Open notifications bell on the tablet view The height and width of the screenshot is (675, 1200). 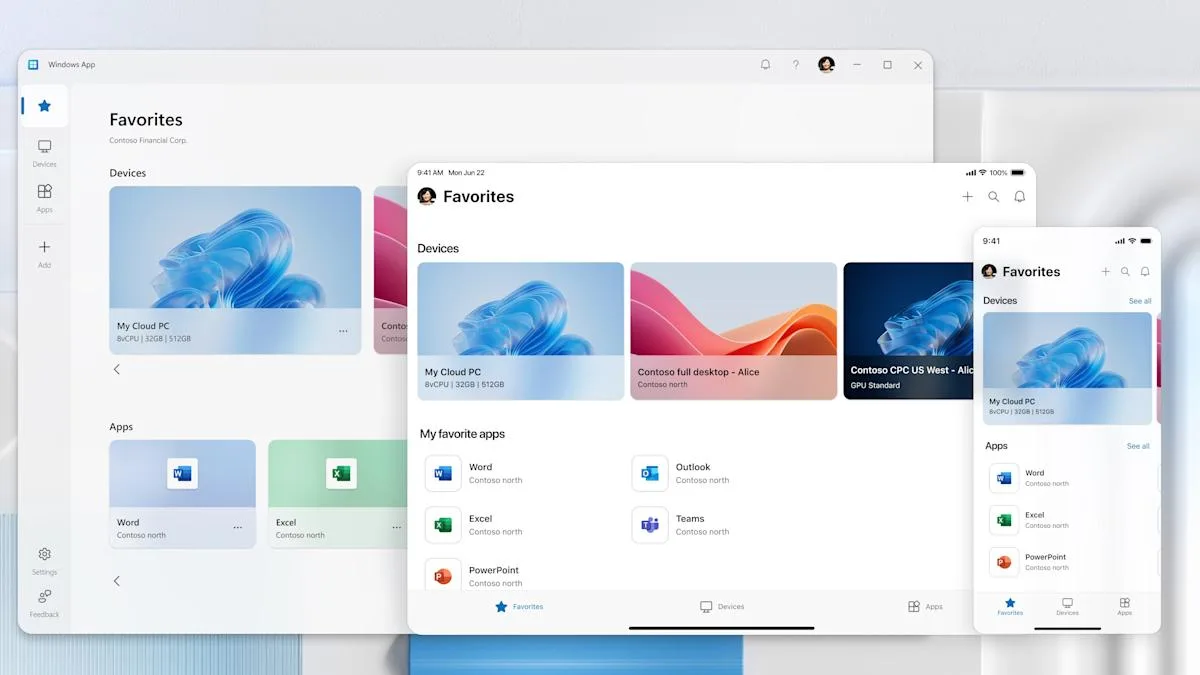click(1019, 197)
